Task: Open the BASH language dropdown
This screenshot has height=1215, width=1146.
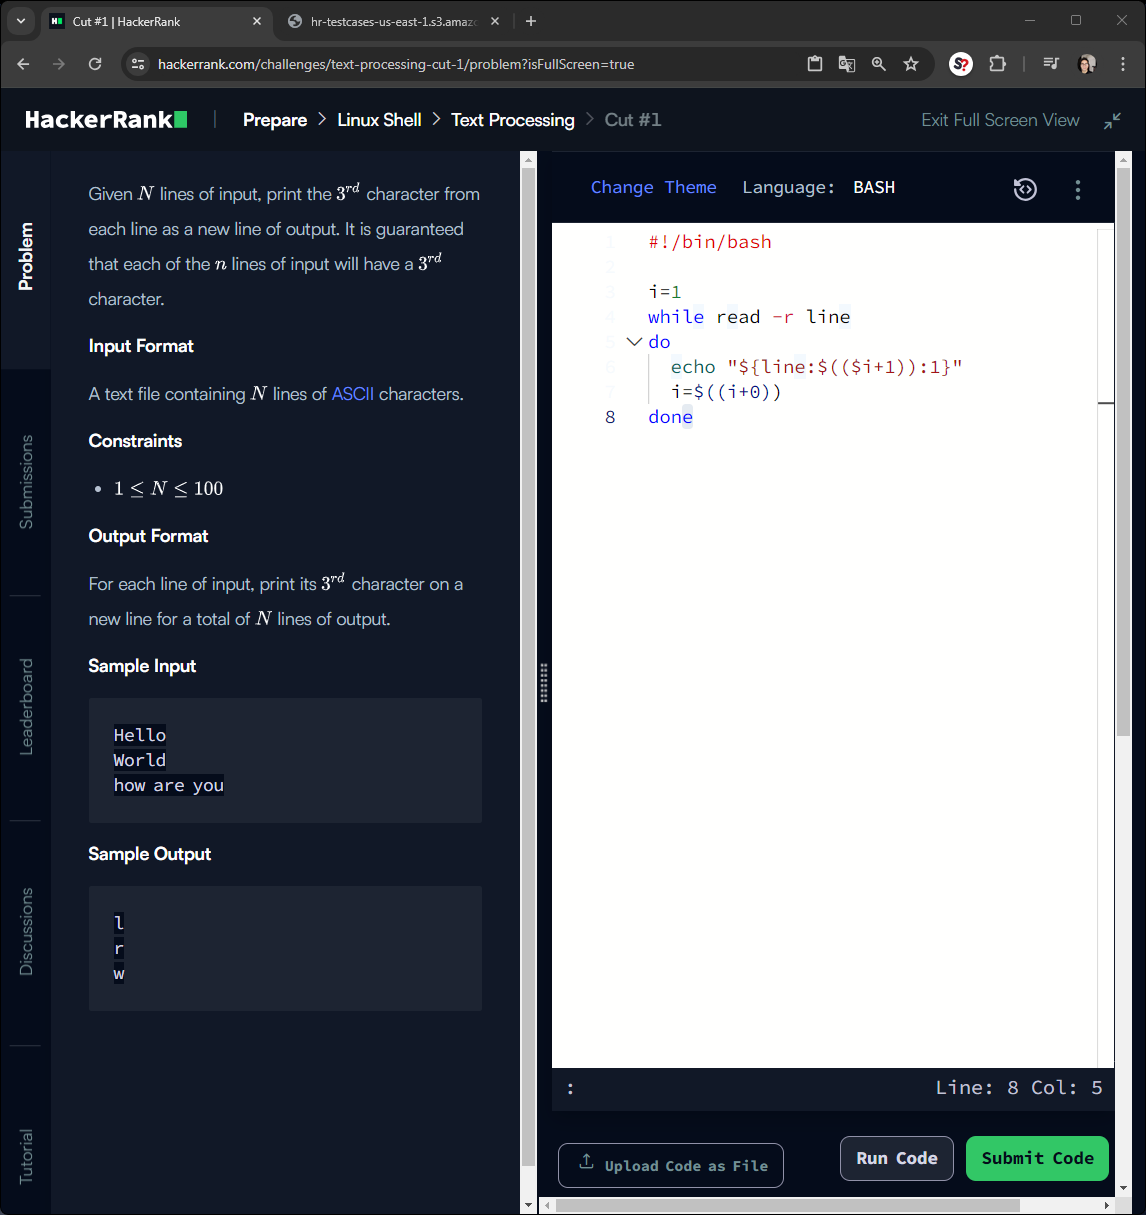Action: coord(874,187)
